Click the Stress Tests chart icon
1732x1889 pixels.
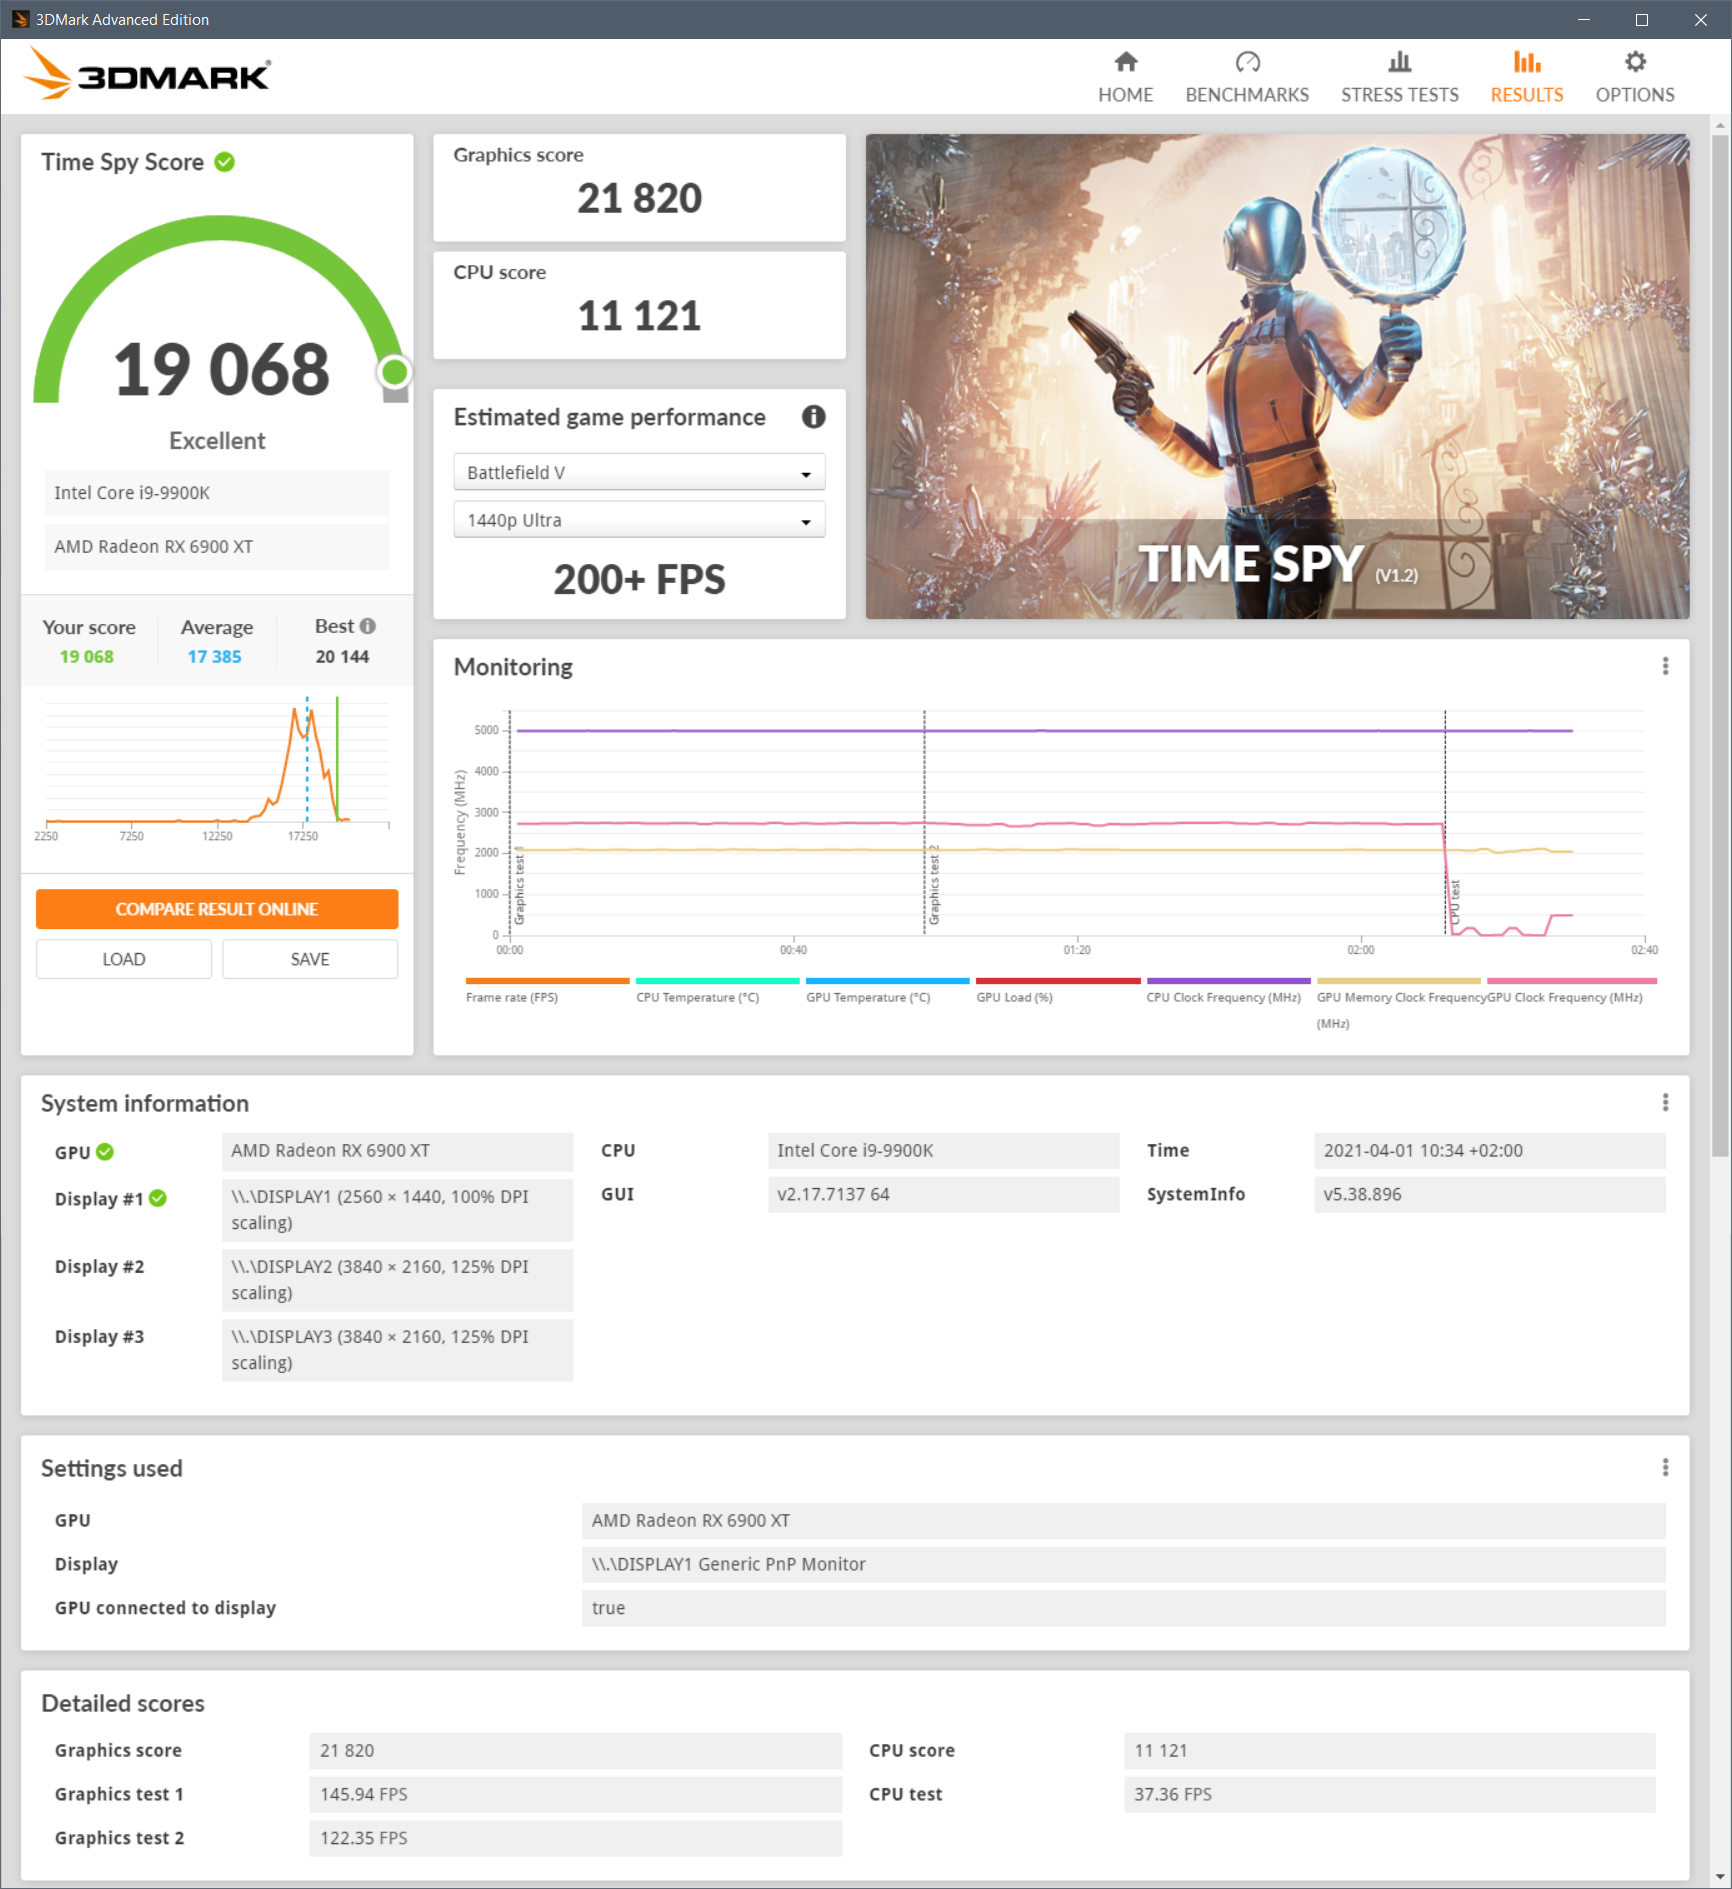tap(1400, 62)
